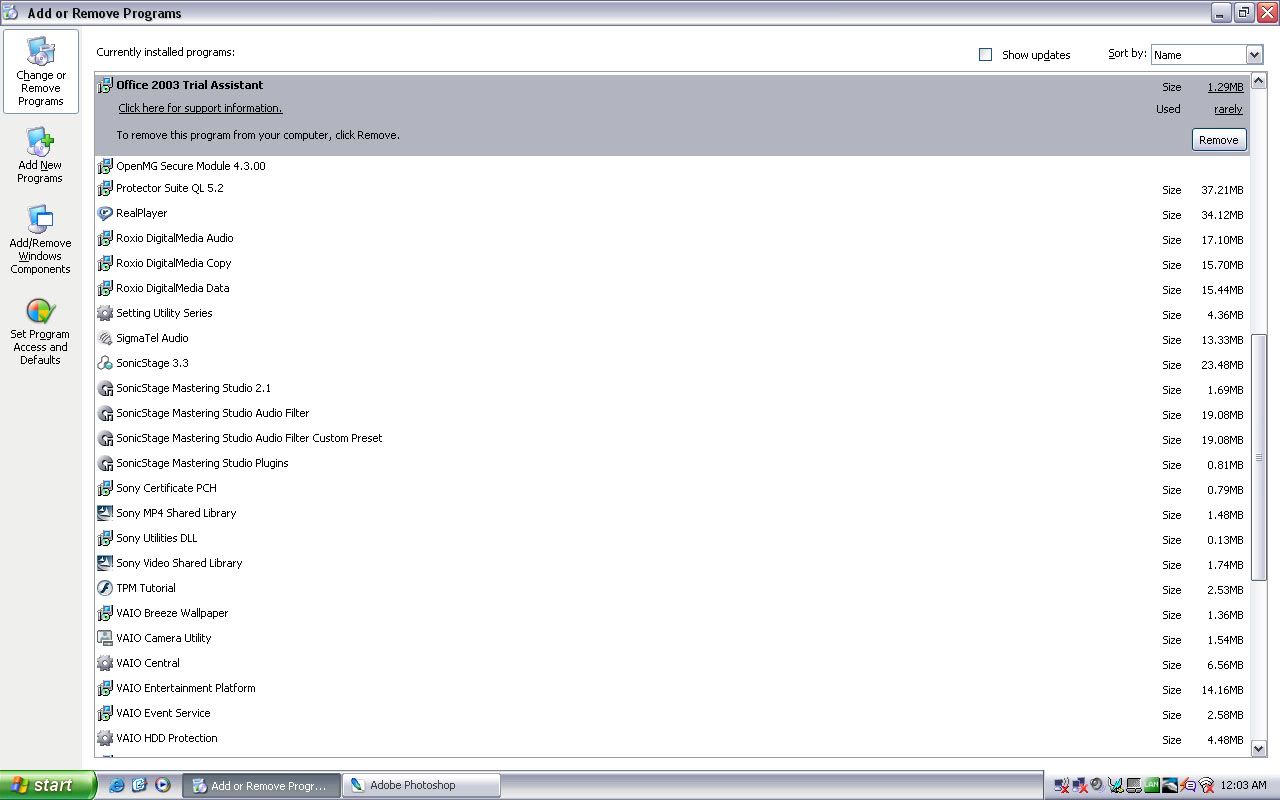1280x800 pixels.
Task: Click the 0.13MB size value
Action: pyautogui.click(x=1225, y=540)
